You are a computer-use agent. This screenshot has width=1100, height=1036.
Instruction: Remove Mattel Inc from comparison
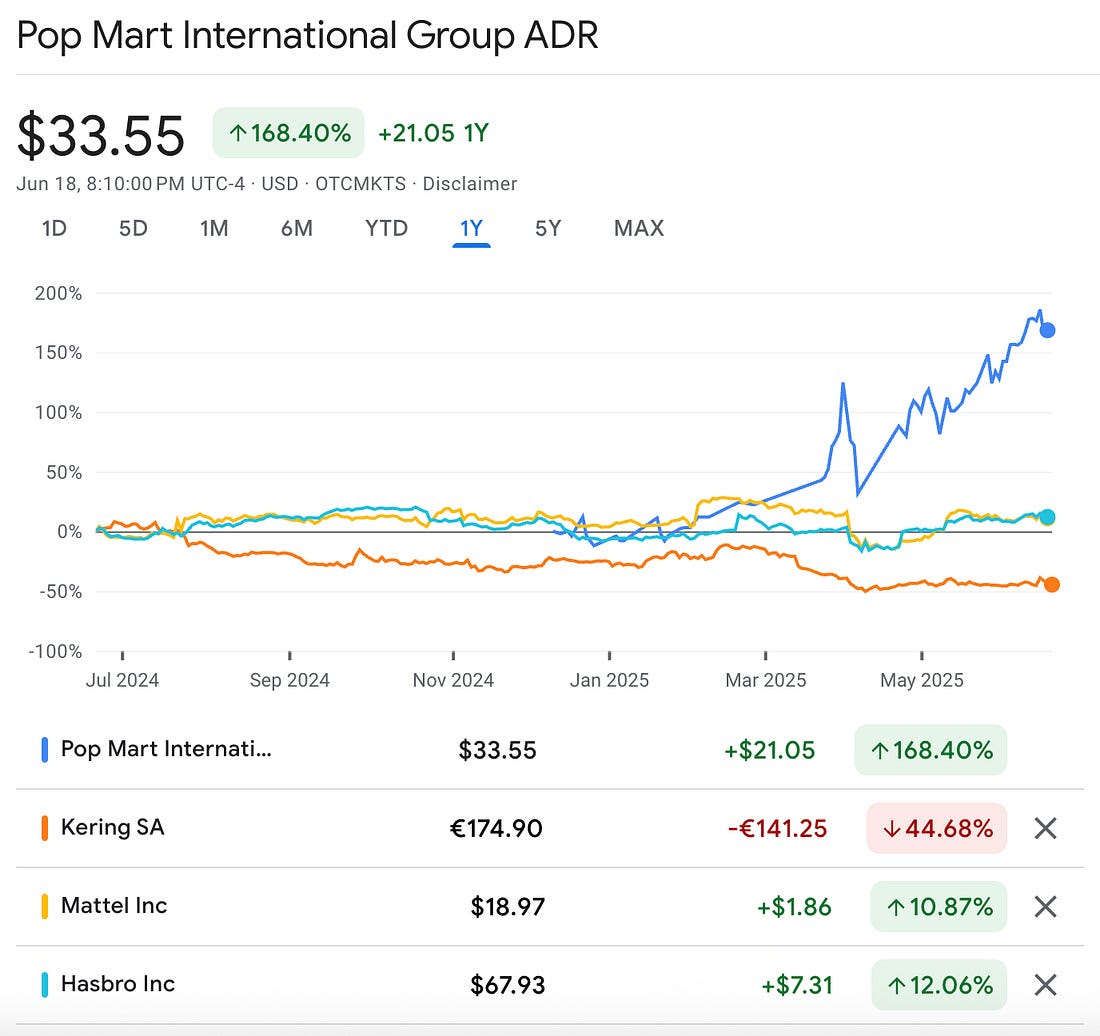(x=1045, y=907)
